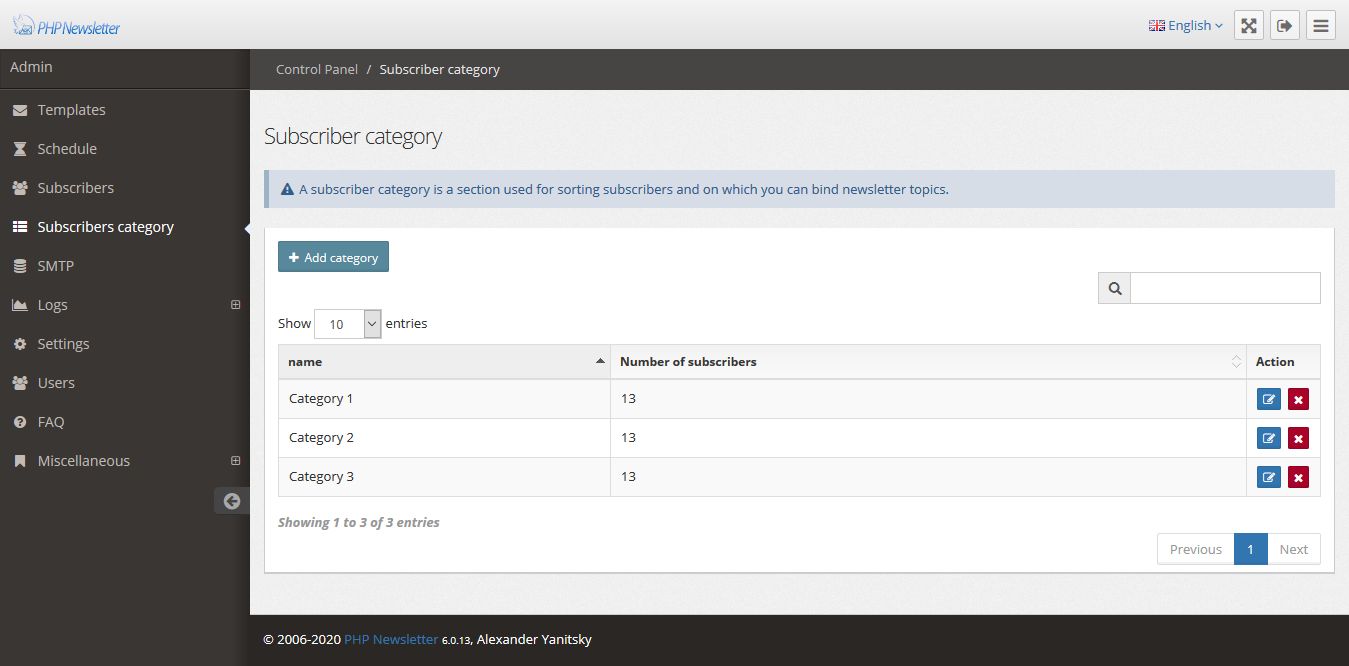Image resolution: width=1349 pixels, height=666 pixels.
Task: Expand the Miscellaneous menu section
Action: point(236,461)
